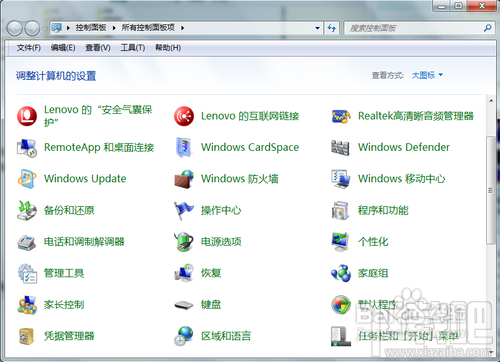Open 恢复 icon
The image size is (500, 362).
[184, 273]
